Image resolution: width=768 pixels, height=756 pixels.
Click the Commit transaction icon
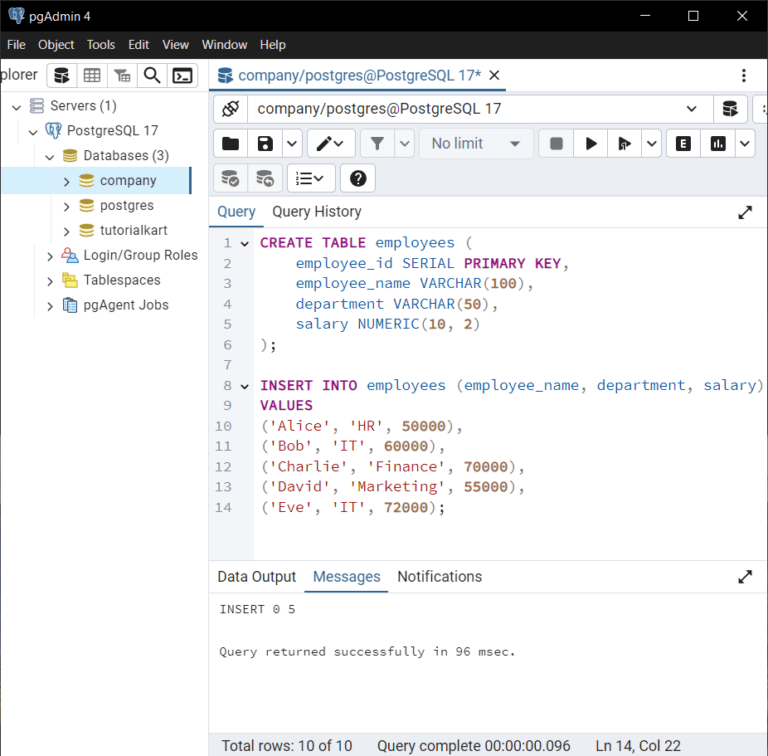[230, 178]
